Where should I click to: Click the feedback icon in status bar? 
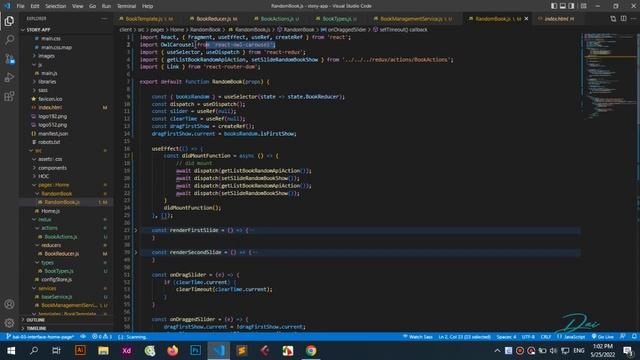click(x=622, y=337)
